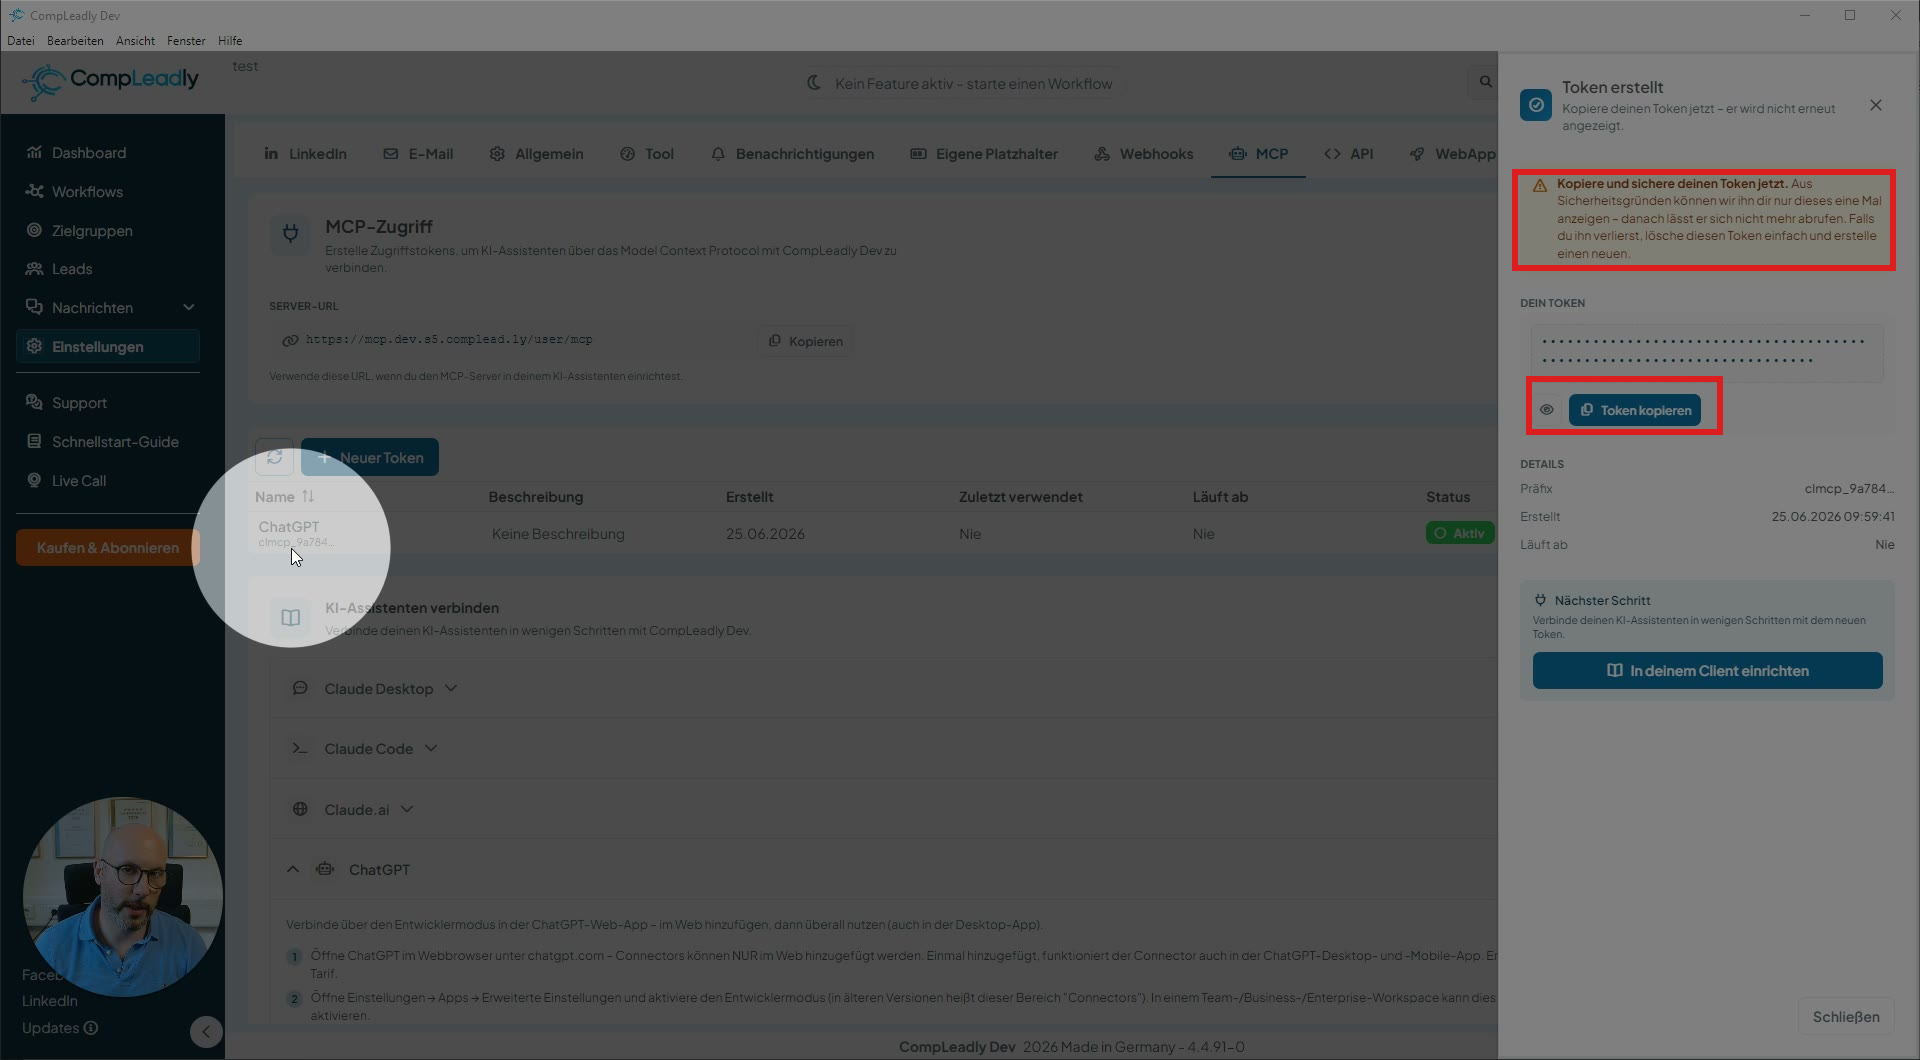Image resolution: width=1920 pixels, height=1060 pixels.
Task: Click the search icon in the header
Action: coord(1485,82)
